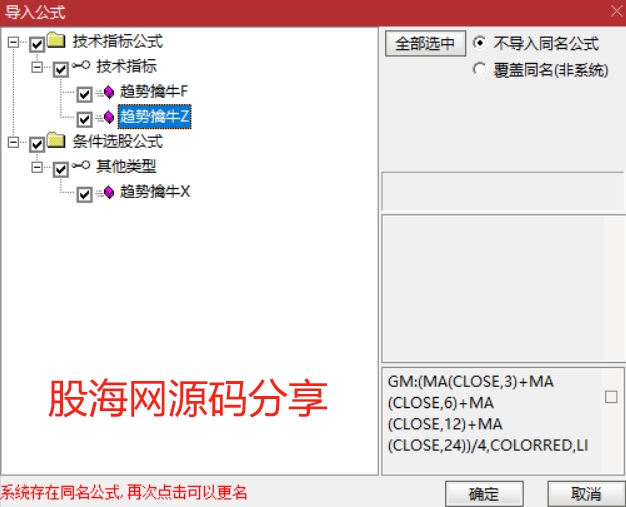Uncheck the 其他类型 checkbox
The image size is (626, 507).
click(61, 169)
